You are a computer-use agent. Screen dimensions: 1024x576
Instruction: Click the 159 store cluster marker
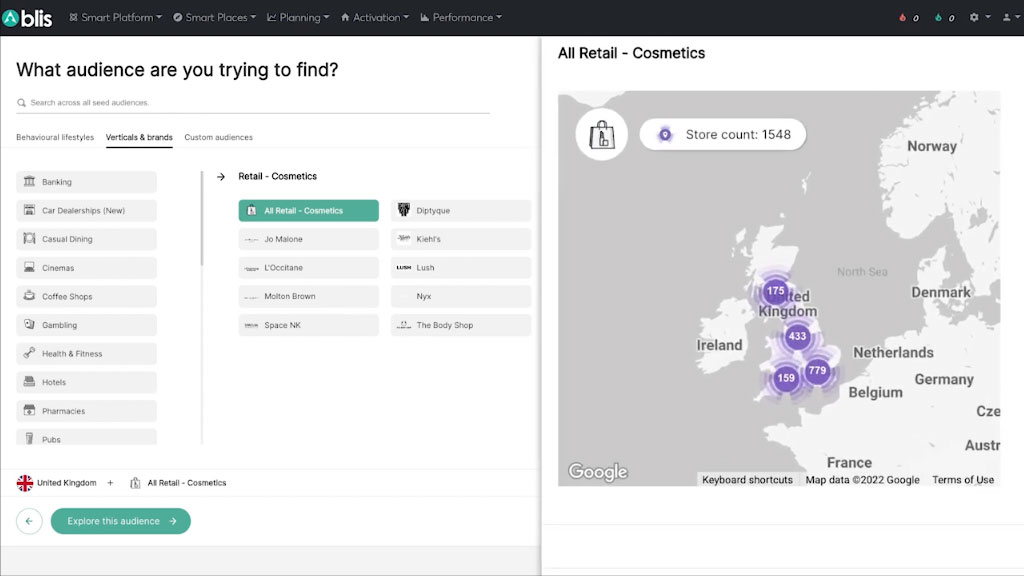(x=786, y=377)
